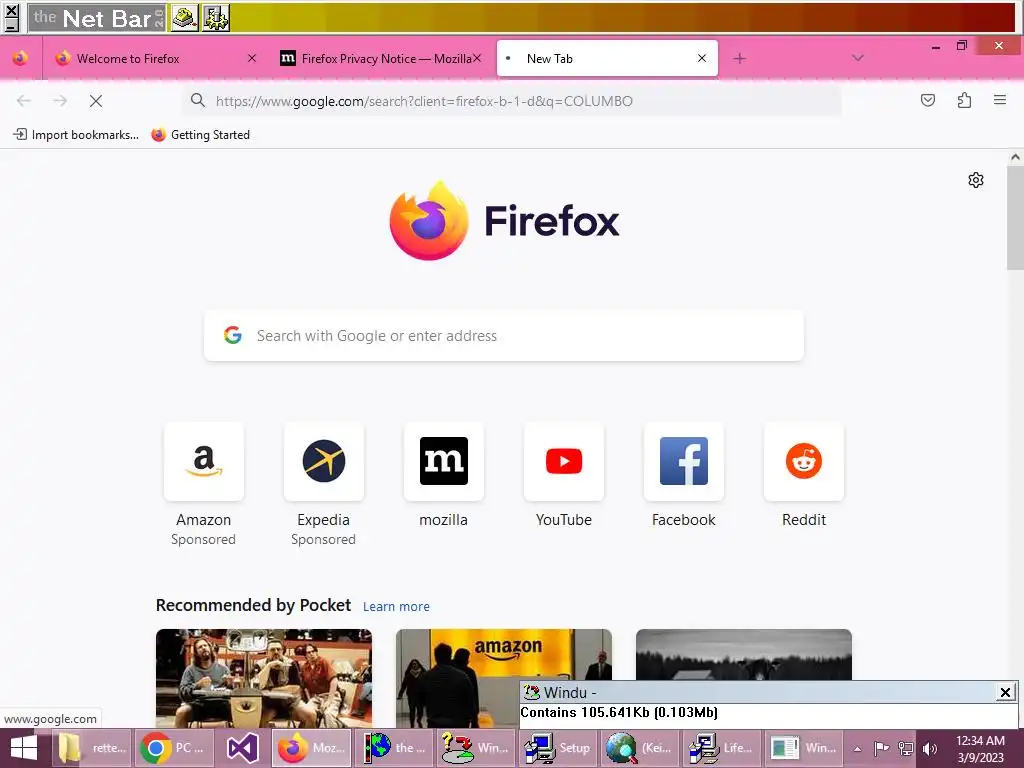The height and width of the screenshot is (768, 1024).
Task: Click the Net Bar 2.0 logo
Action: pos(97,18)
